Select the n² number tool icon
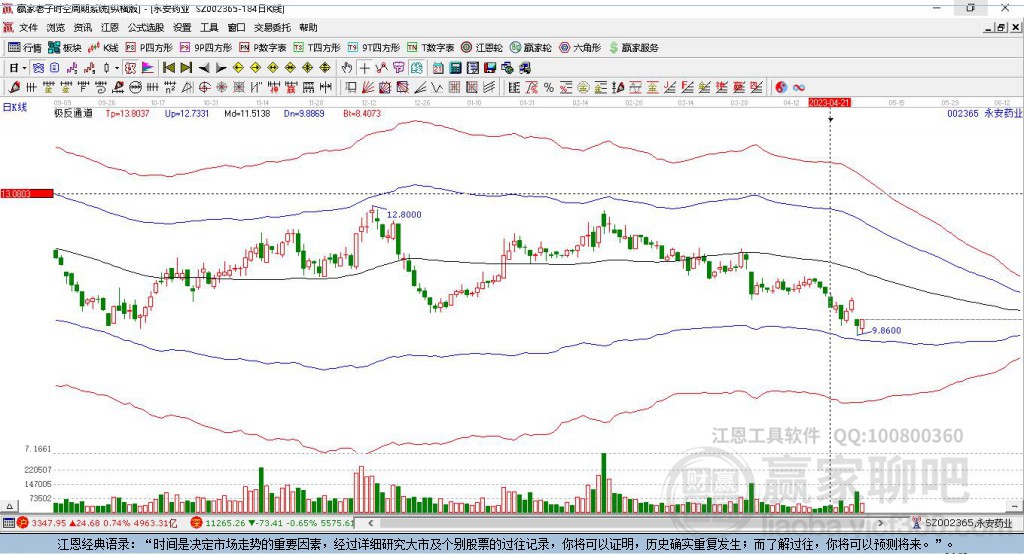 170,87
